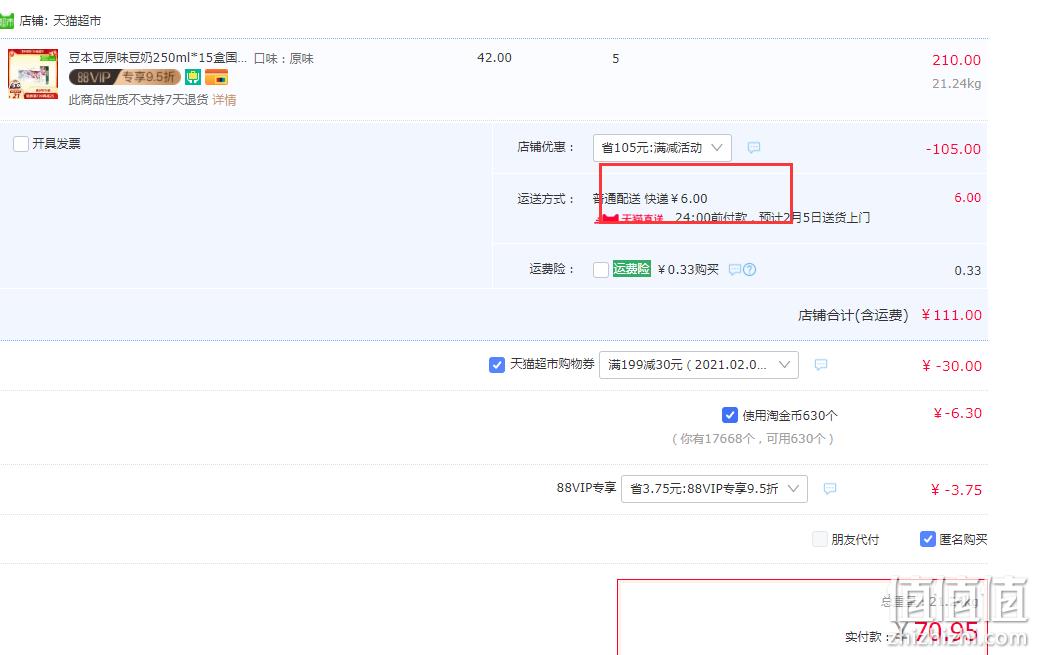This screenshot has width=1037, height=655.
Task: Open the 省3.75元:88VIP专享9.5折 dropdown
Action: (x=714, y=489)
